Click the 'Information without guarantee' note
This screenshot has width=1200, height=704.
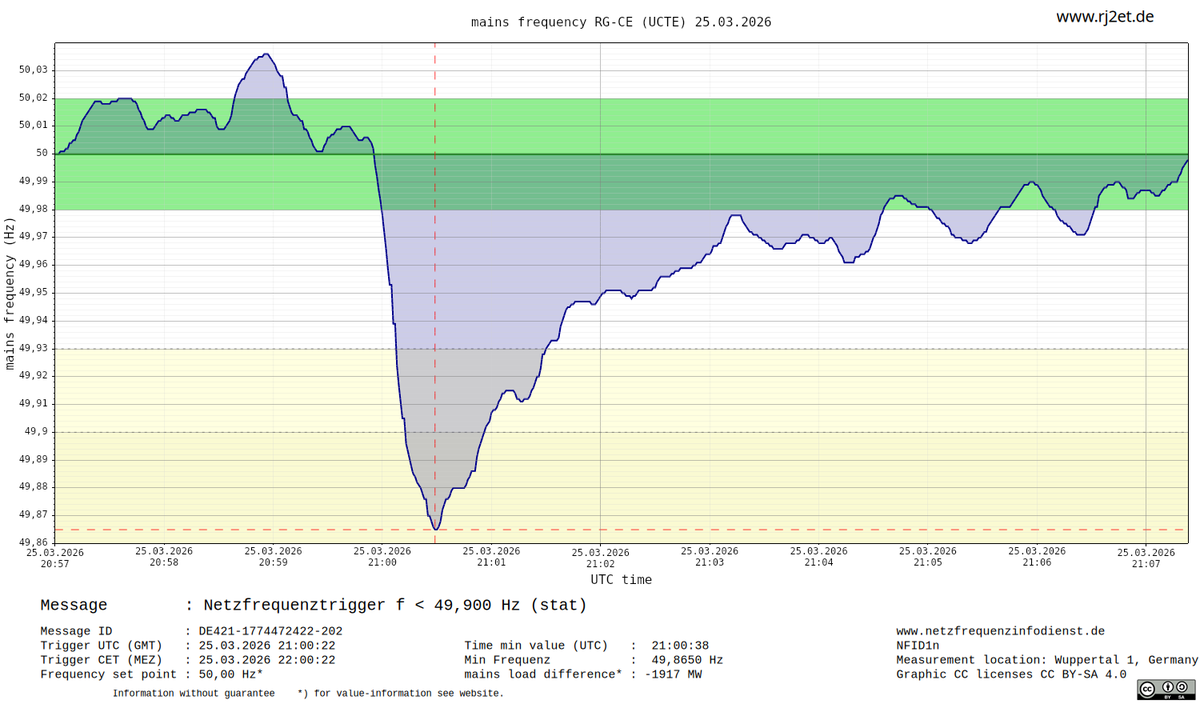[x=193, y=693]
